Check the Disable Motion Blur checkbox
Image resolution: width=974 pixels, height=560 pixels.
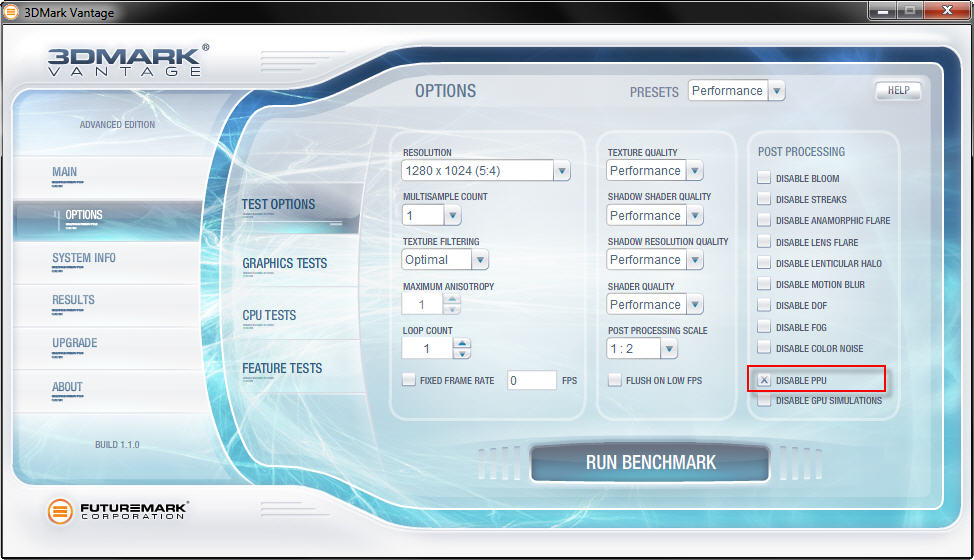(764, 284)
